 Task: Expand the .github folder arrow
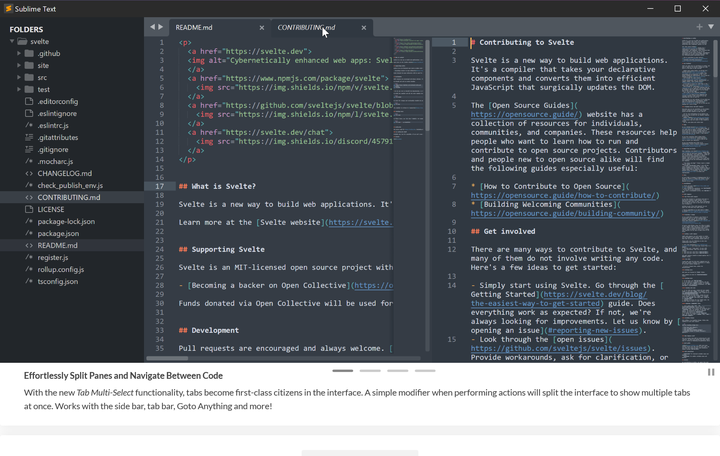19,53
